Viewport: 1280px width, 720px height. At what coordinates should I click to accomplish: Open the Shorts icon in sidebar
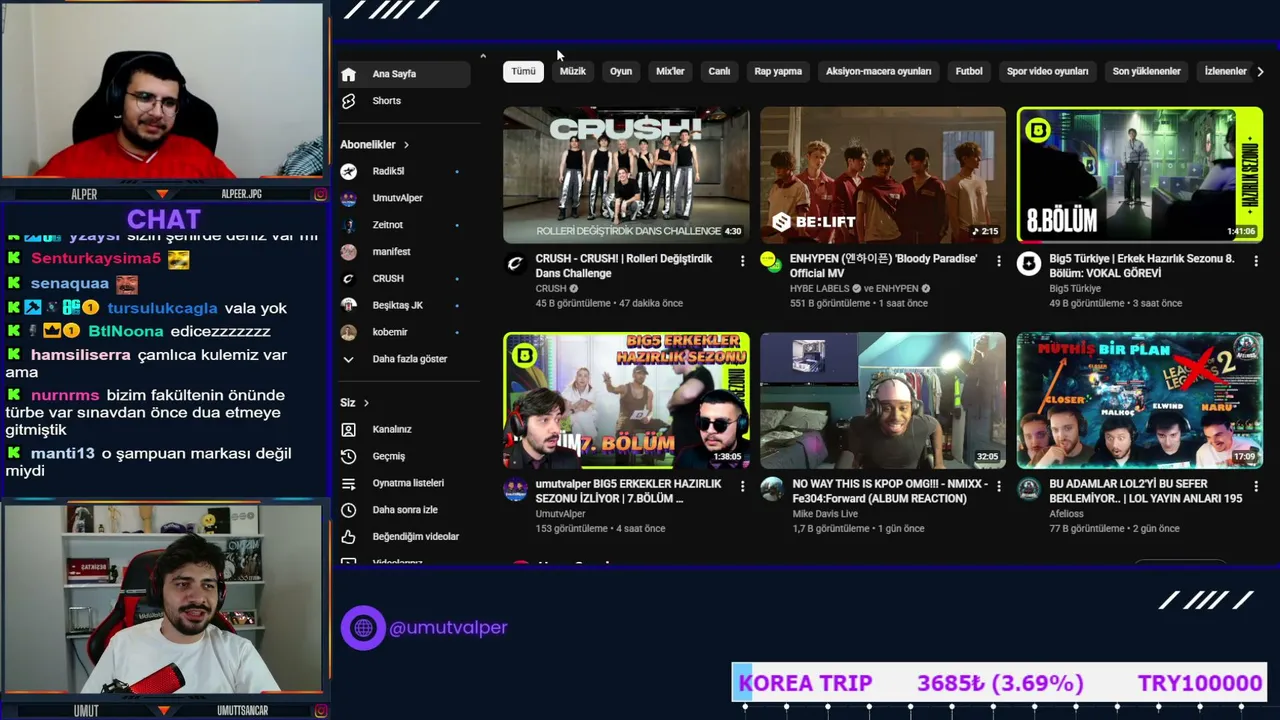pyautogui.click(x=348, y=101)
